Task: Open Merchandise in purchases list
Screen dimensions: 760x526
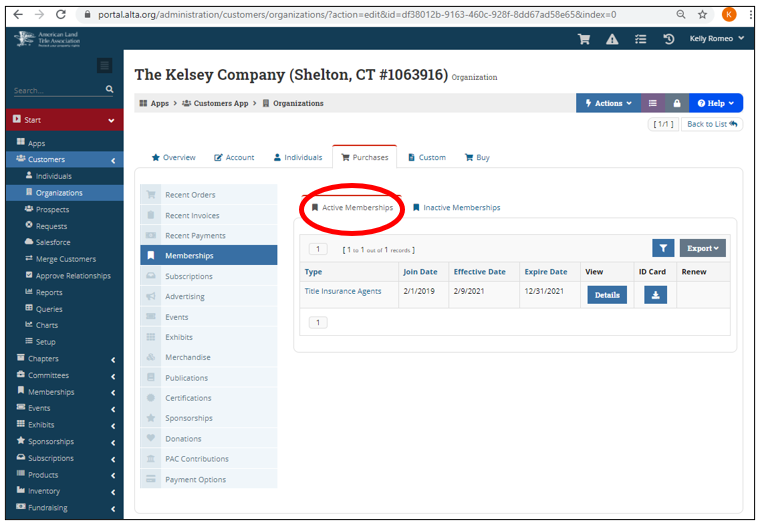Action: pos(209,357)
